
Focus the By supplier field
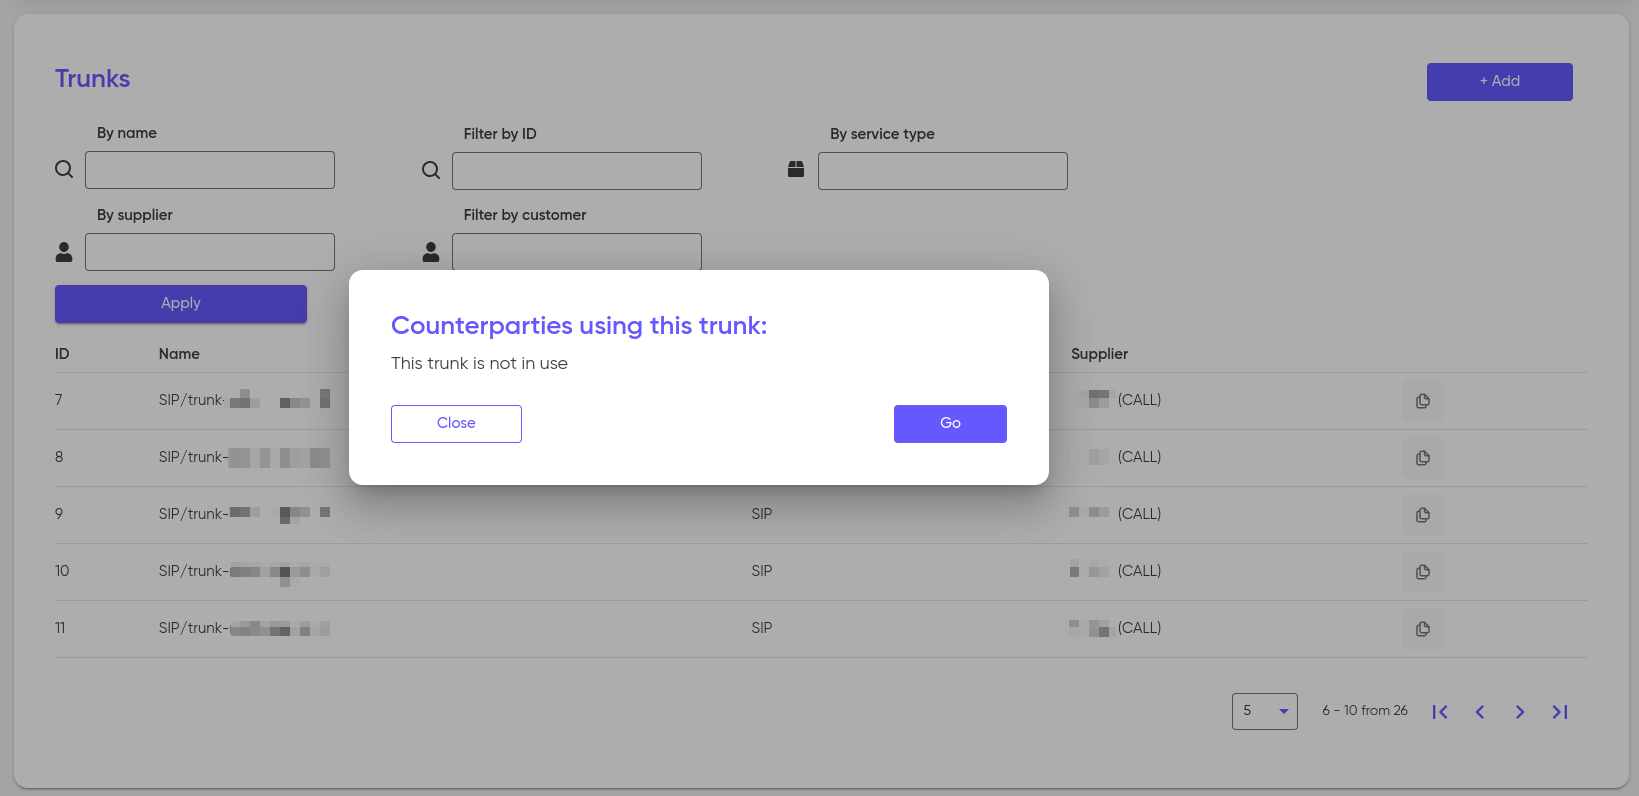210,252
